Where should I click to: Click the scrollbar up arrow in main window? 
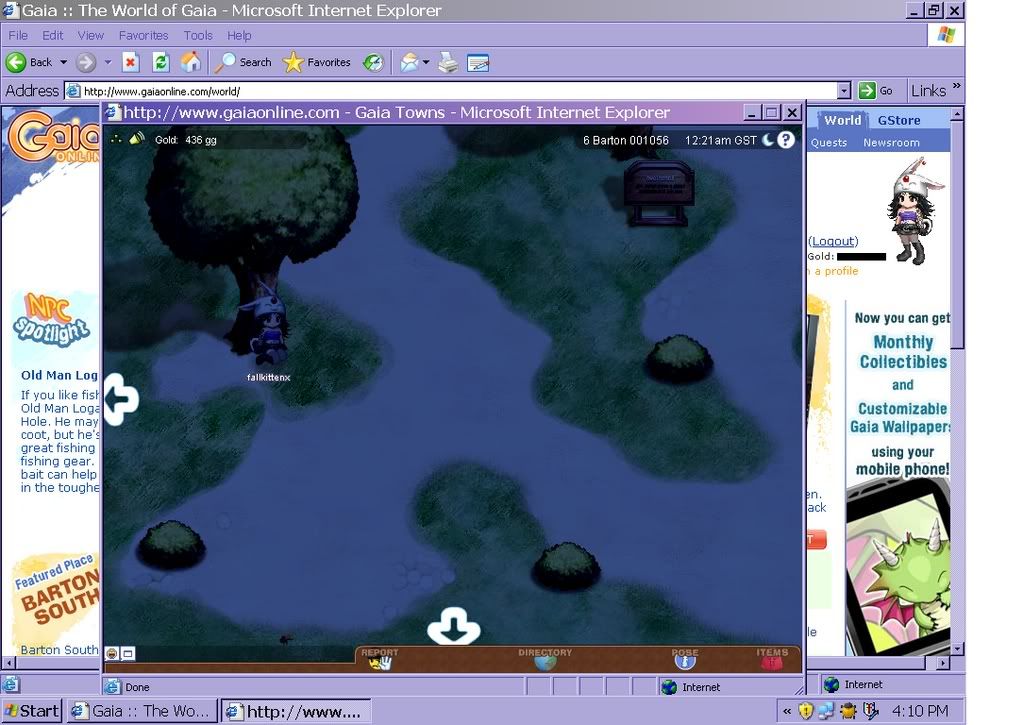tap(957, 114)
